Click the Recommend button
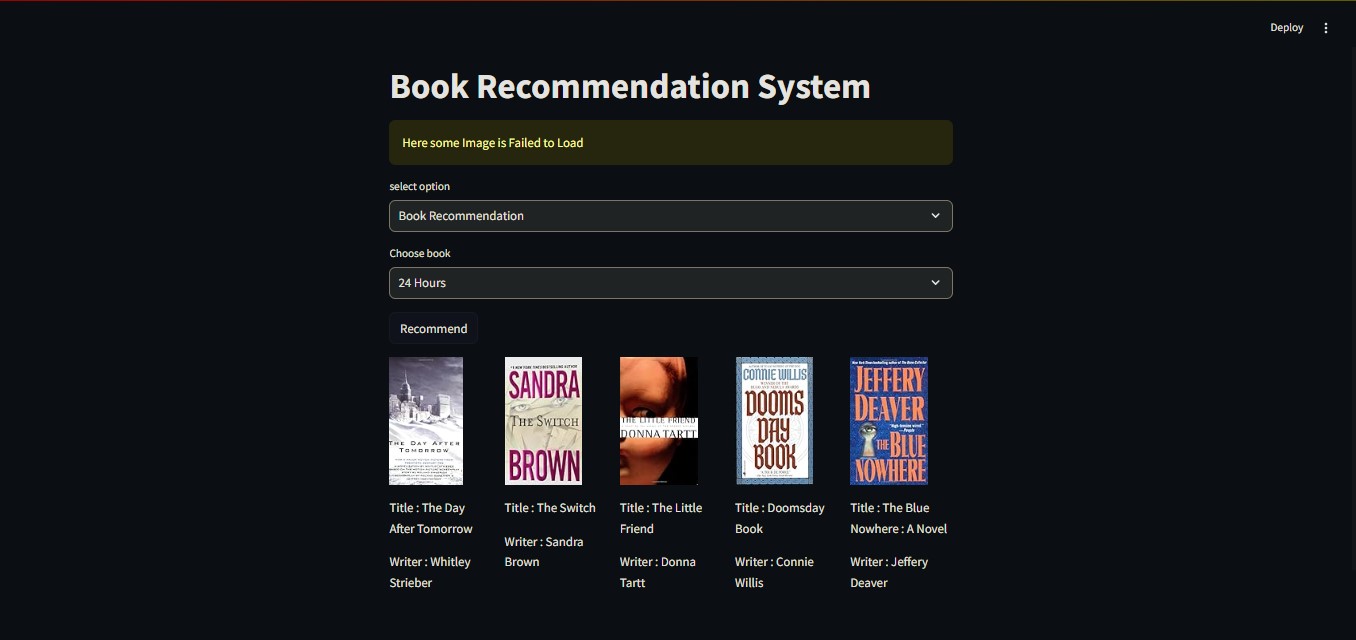Screen dimensions: 1356x640 [x=433, y=329]
